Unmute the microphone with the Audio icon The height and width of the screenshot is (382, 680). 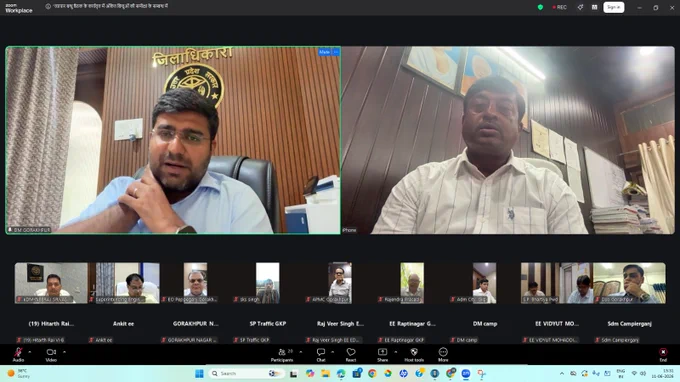[18, 354]
